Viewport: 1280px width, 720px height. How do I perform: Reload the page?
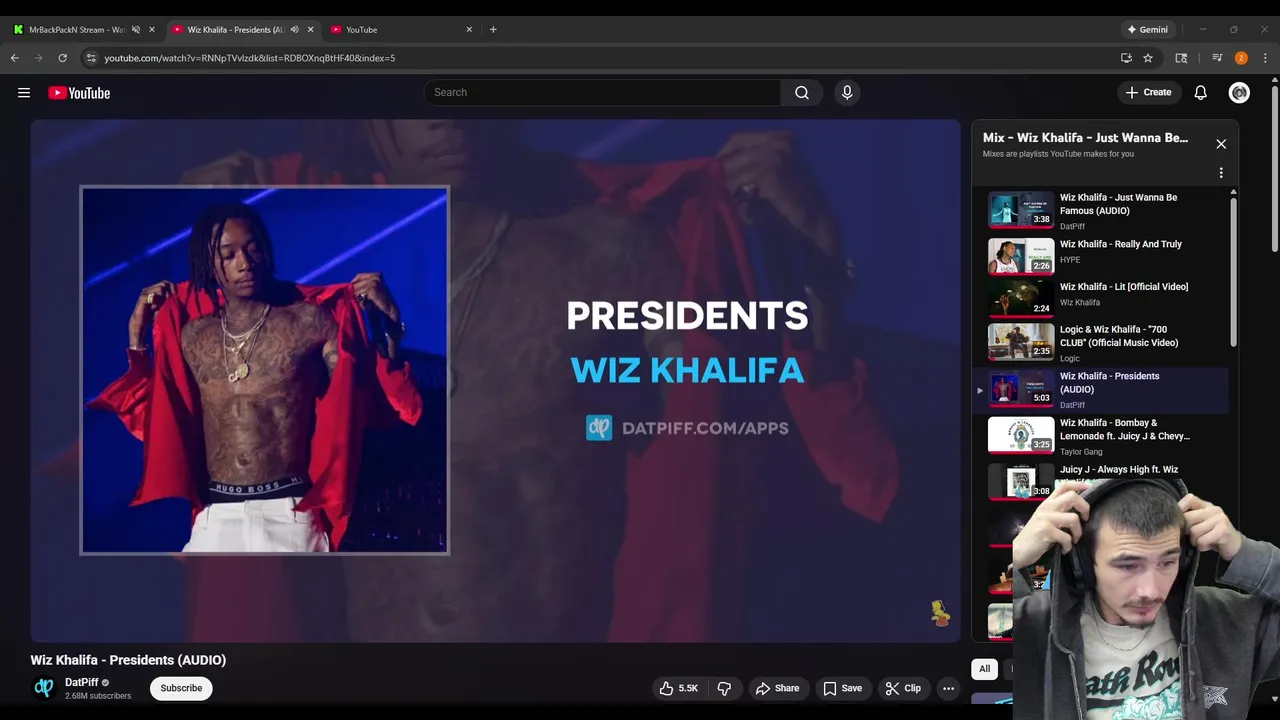click(x=62, y=58)
